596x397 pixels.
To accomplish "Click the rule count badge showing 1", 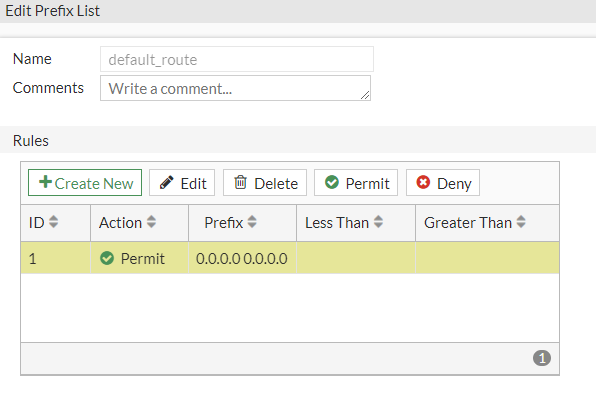I will 542,358.
